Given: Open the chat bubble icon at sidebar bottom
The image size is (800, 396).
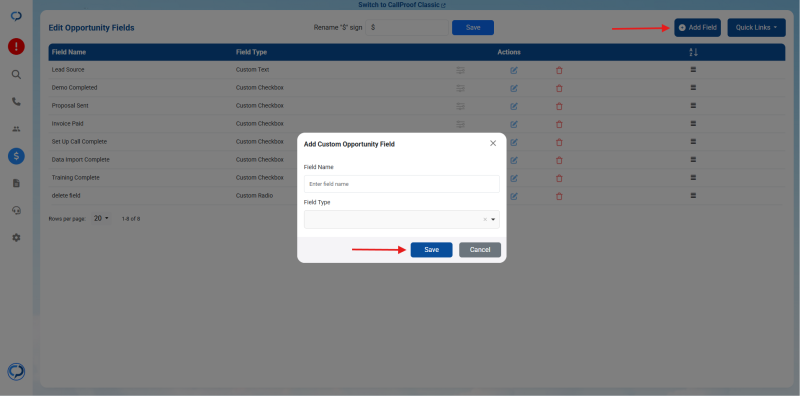Looking at the screenshot, I should [x=16, y=372].
